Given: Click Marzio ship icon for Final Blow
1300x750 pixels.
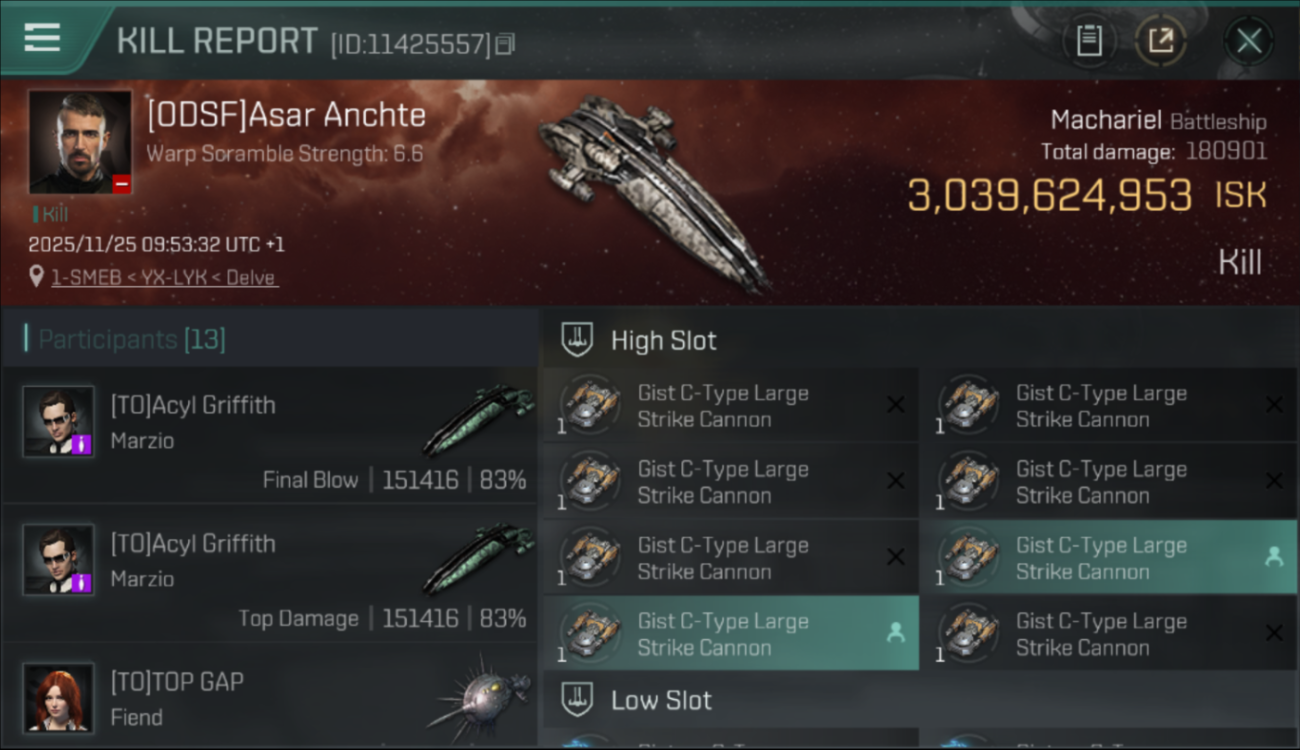Looking at the screenshot, I should pos(478,422).
